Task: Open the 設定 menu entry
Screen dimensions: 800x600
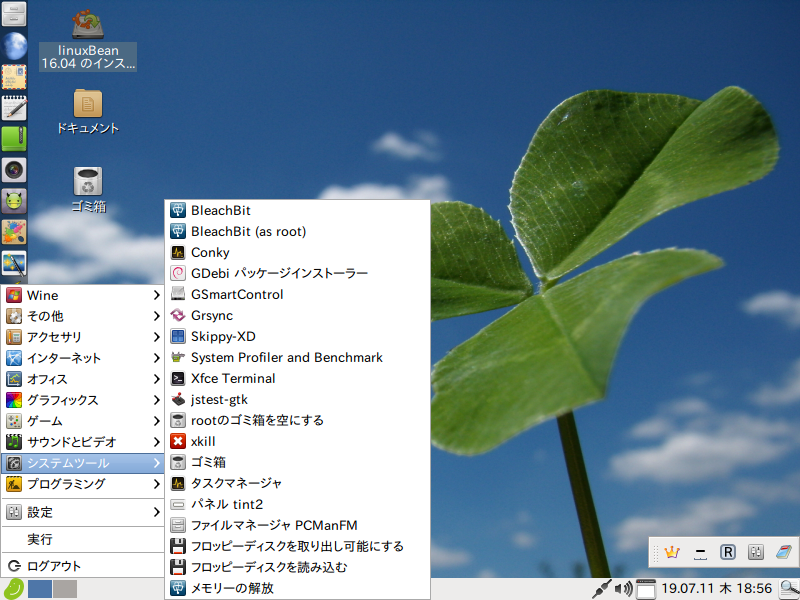Action: pyautogui.click(x=83, y=512)
